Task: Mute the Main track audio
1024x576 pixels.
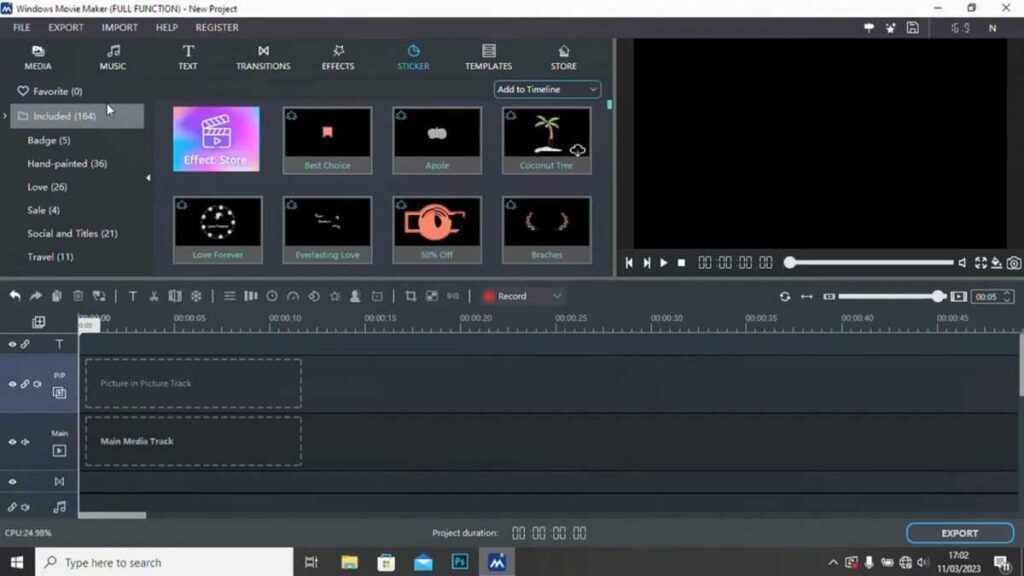Action: 25,442
